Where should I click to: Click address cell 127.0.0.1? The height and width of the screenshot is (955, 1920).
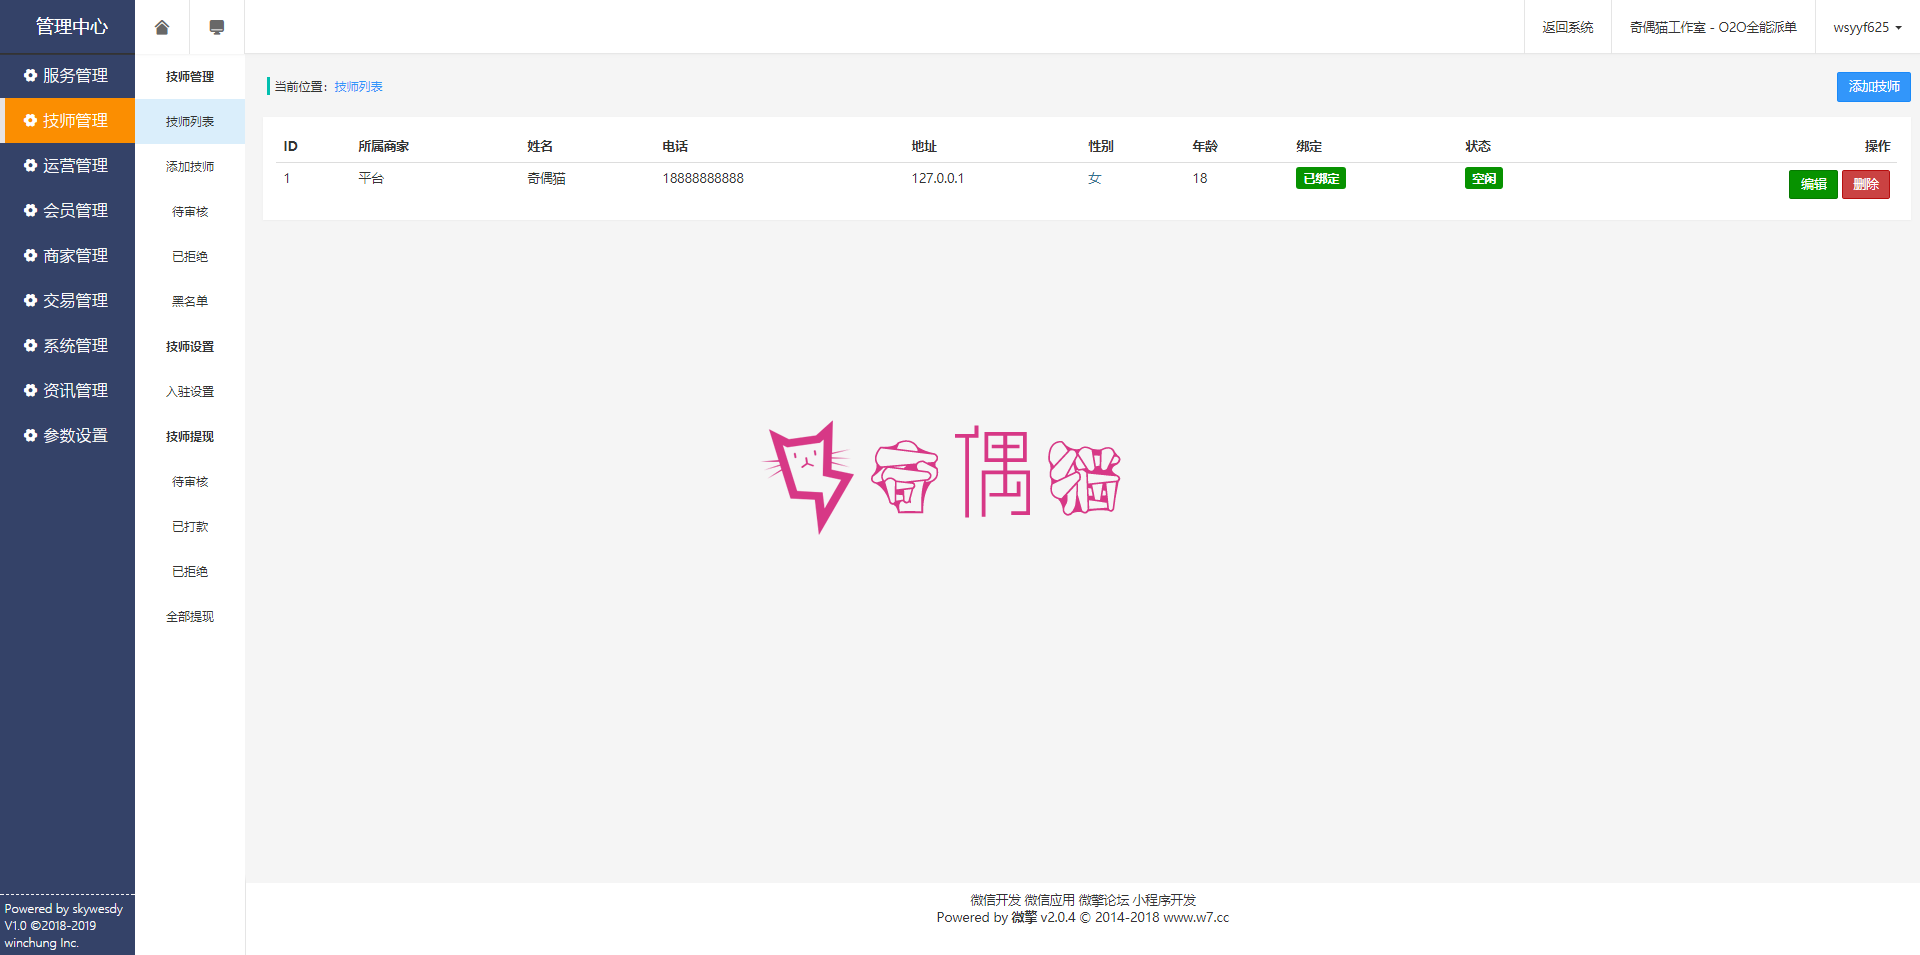click(938, 178)
